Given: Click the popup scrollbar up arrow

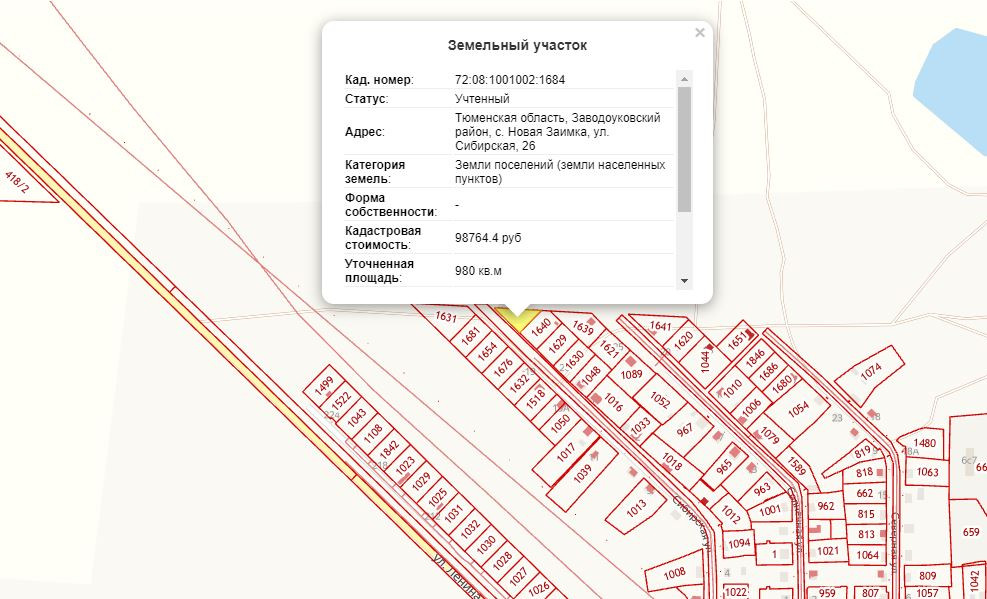Looking at the screenshot, I should coord(684,79).
